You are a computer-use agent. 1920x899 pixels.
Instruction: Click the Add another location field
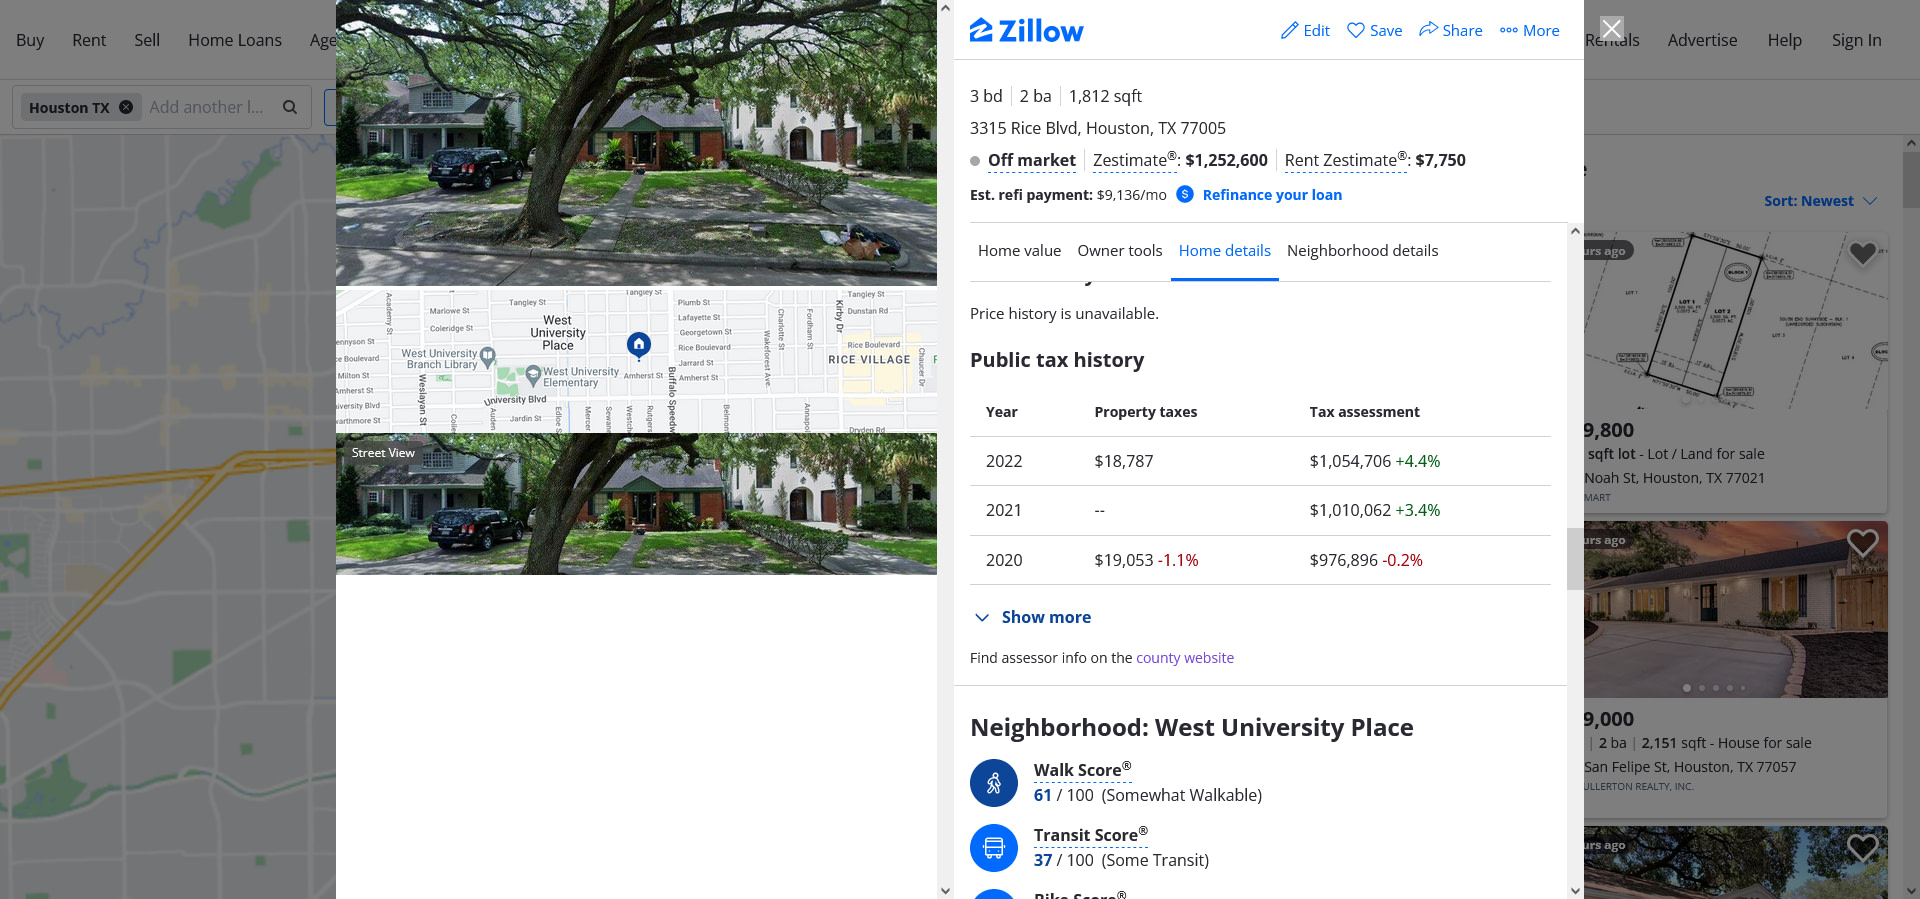[207, 107]
